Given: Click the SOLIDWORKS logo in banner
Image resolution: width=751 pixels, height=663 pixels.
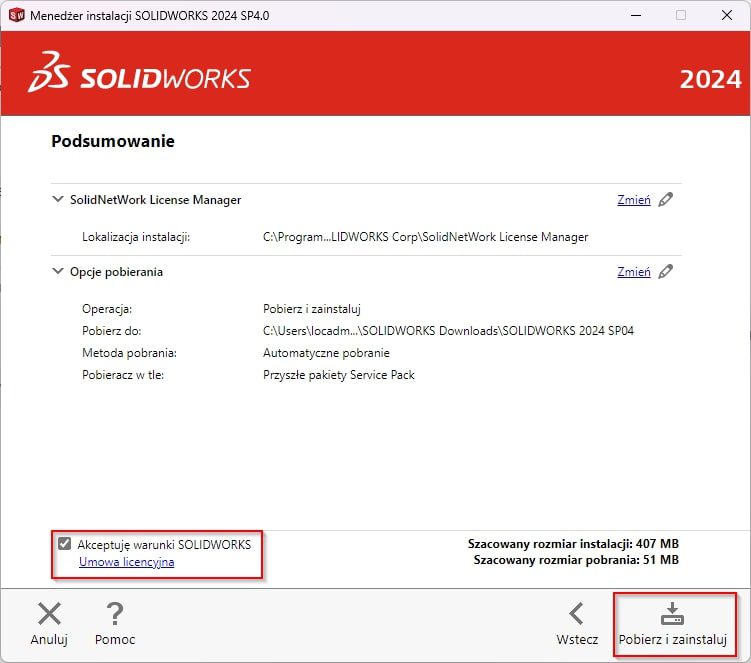Looking at the screenshot, I should point(139,73).
